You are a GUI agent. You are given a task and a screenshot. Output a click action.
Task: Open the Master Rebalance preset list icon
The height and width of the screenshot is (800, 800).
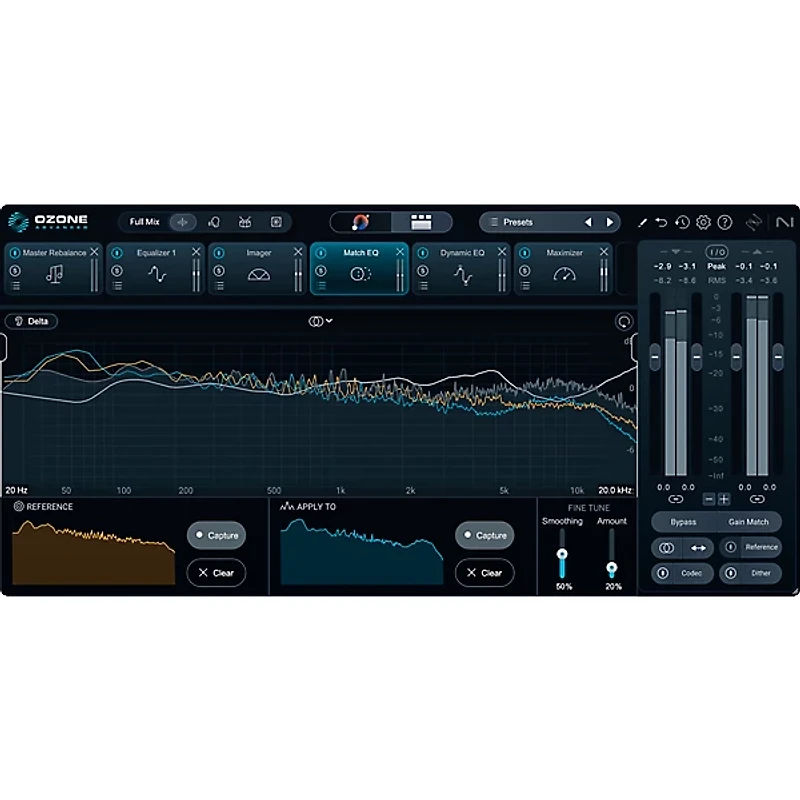tap(15, 286)
